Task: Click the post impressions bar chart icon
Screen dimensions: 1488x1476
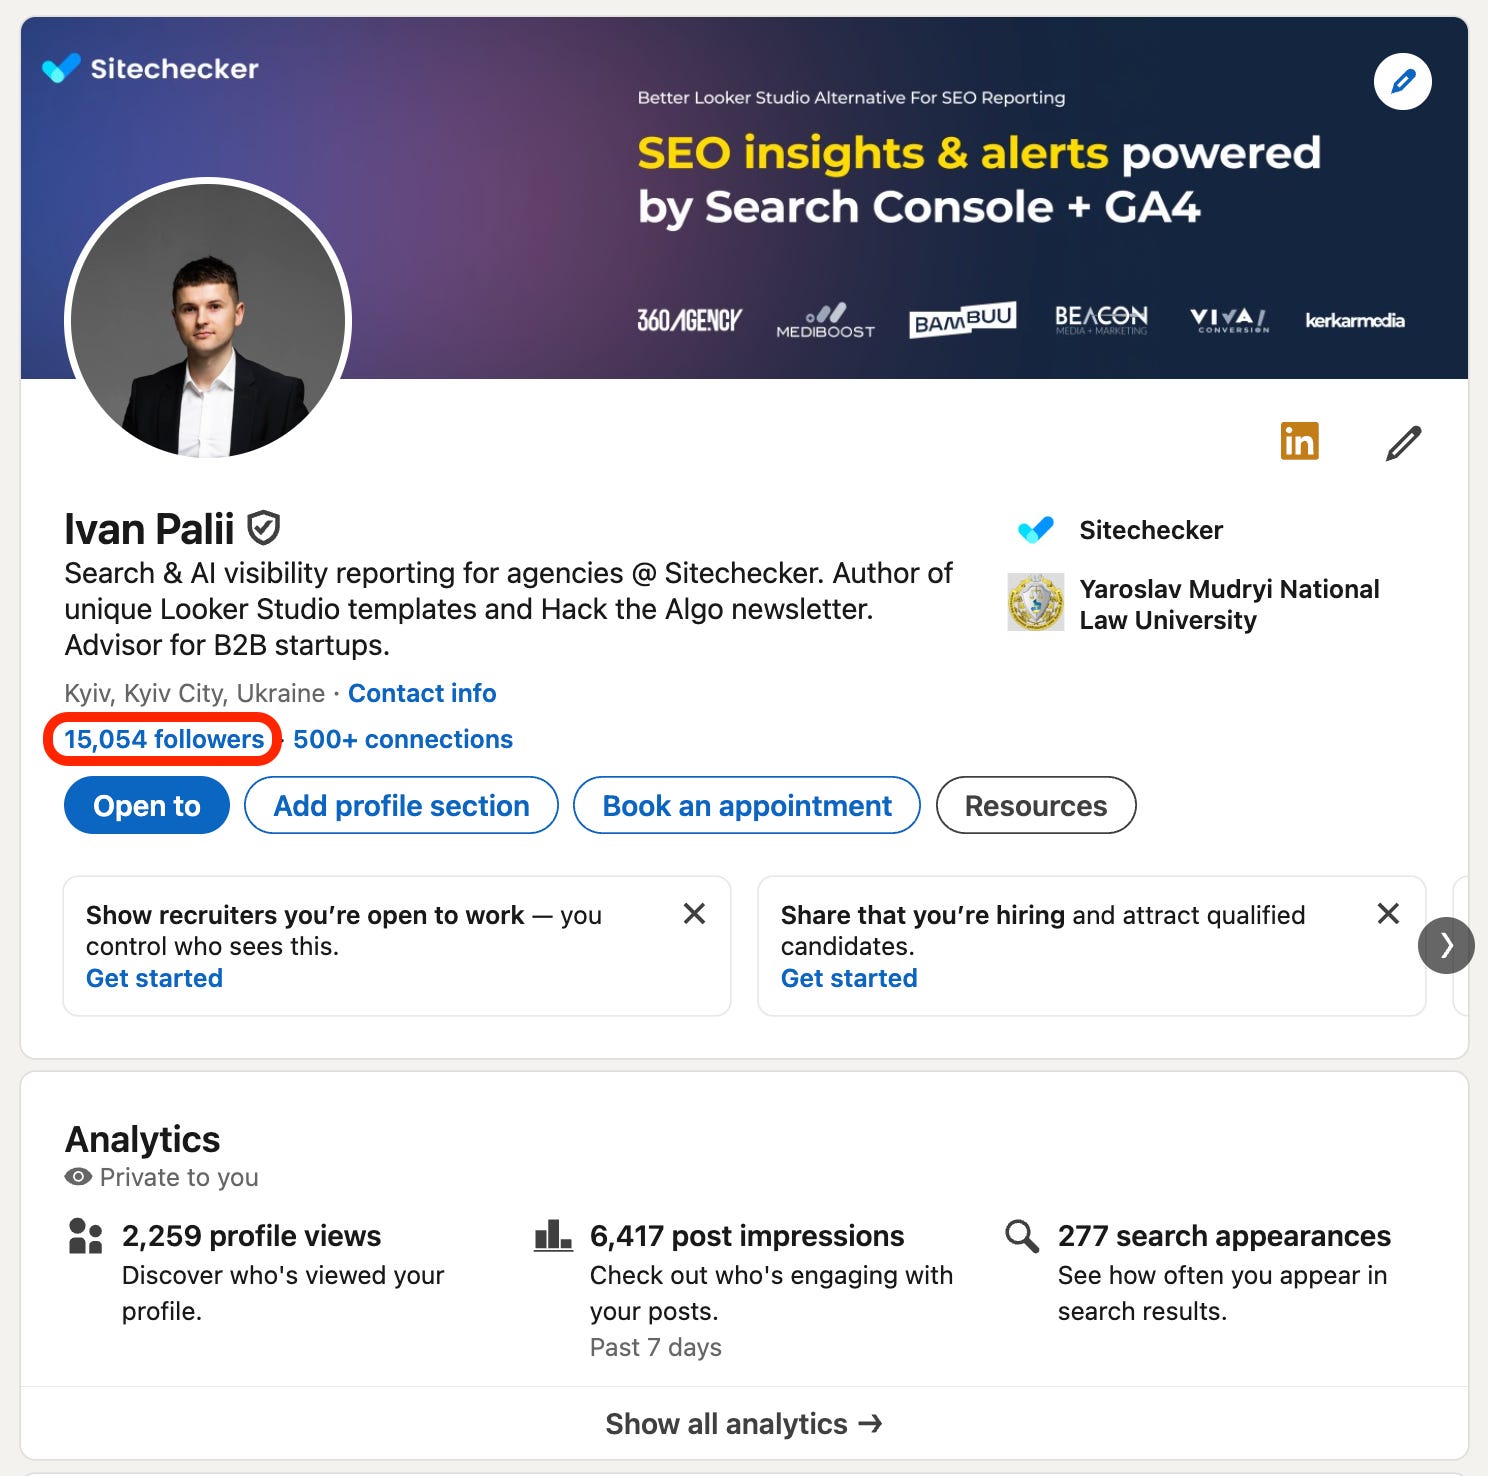Action: click(553, 1236)
